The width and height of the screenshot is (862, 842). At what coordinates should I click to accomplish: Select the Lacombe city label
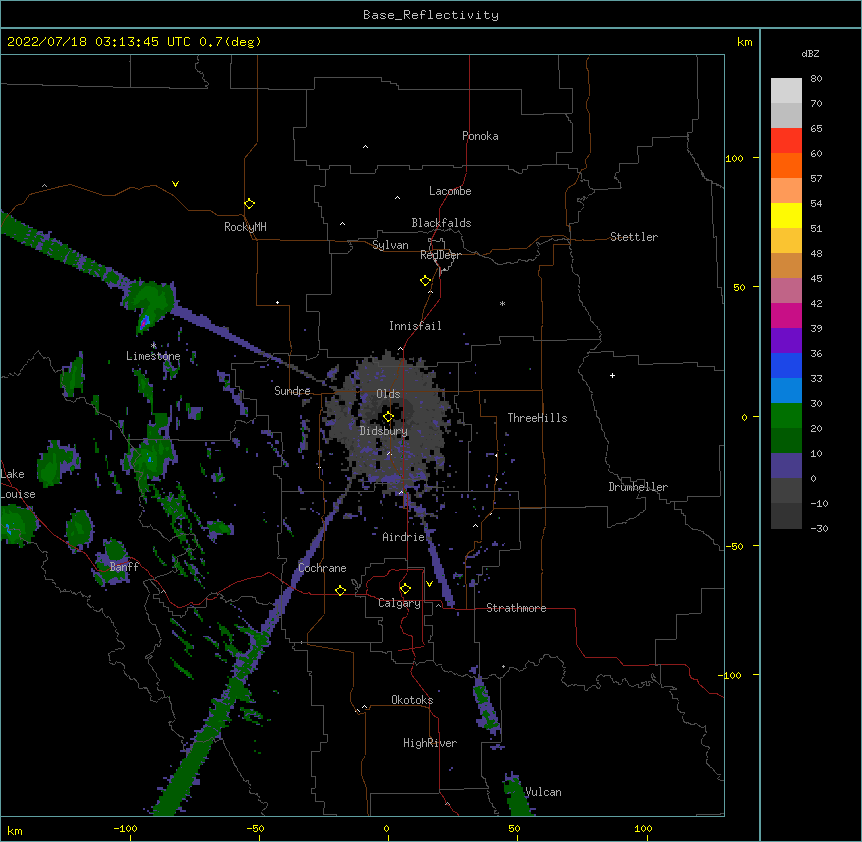tap(450, 191)
